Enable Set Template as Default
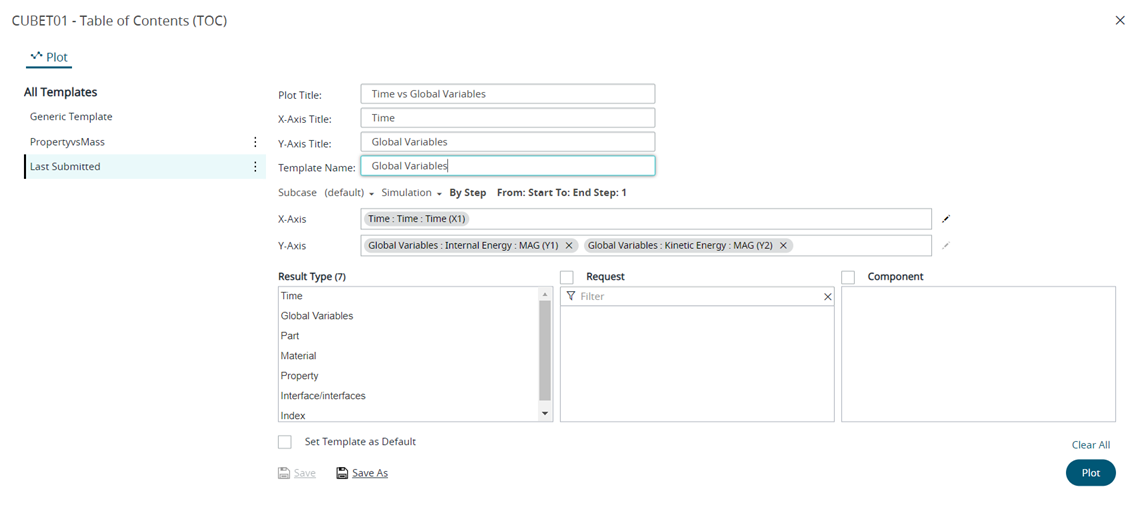Screen dimensions: 1140x509 pos(285,442)
